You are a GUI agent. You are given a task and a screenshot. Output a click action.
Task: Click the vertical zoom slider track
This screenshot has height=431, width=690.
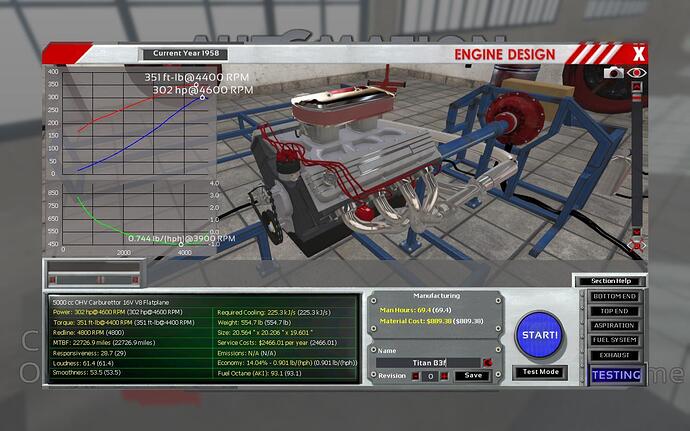click(637, 160)
